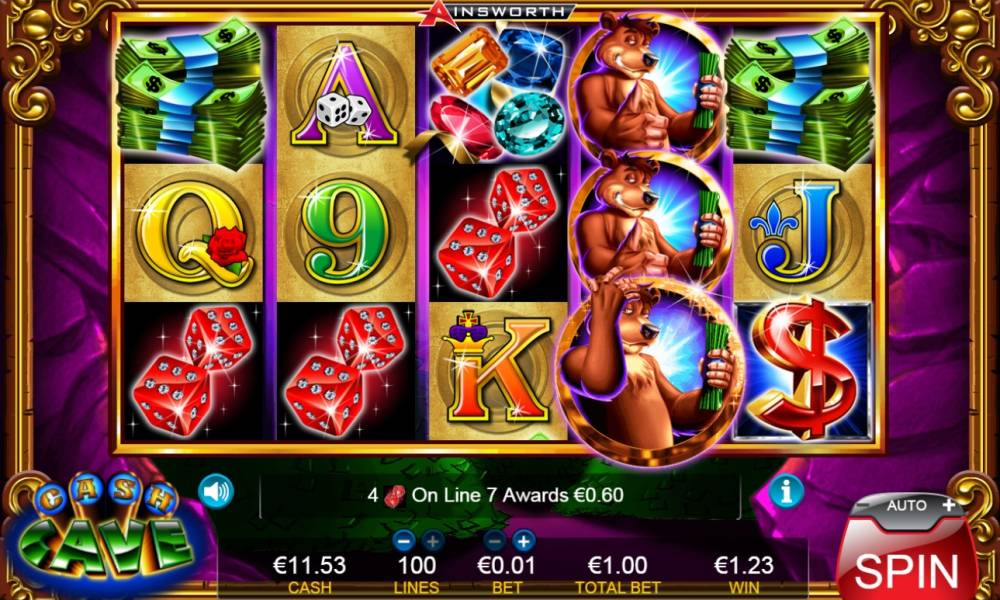The height and width of the screenshot is (600, 1000).
Task: Open the info paytable button
Action: tap(786, 491)
